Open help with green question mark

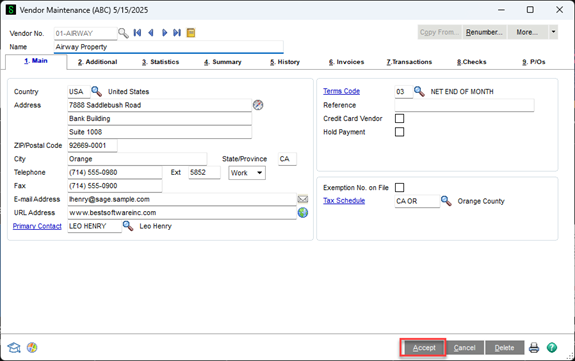point(552,347)
